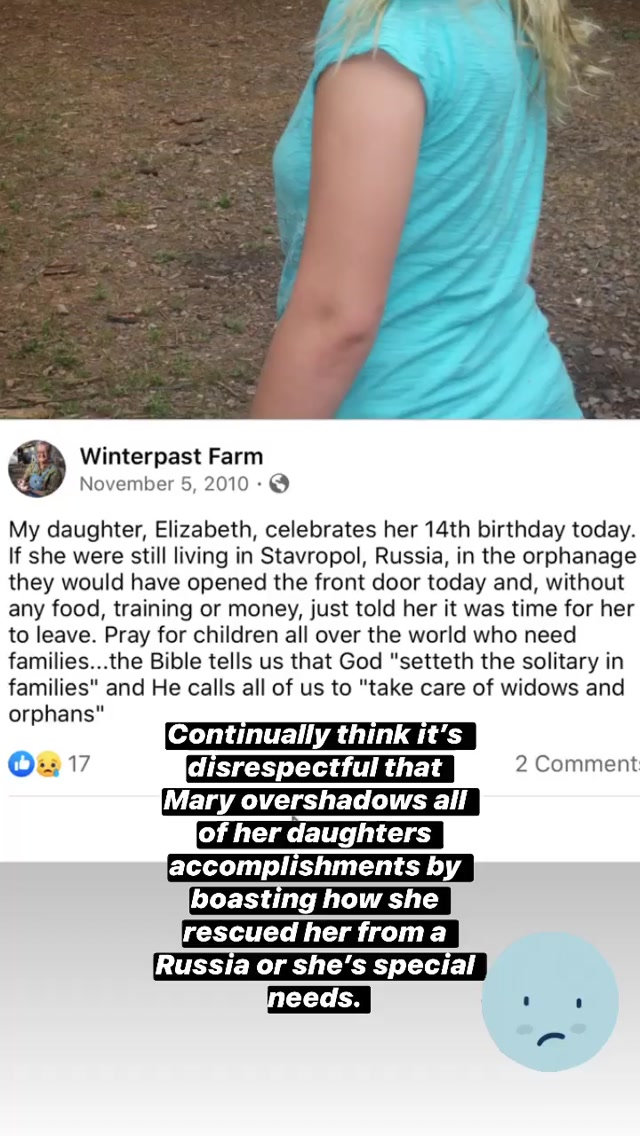Click the globe public audience icon
The image size is (640, 1136).
[x=279, y=483]
